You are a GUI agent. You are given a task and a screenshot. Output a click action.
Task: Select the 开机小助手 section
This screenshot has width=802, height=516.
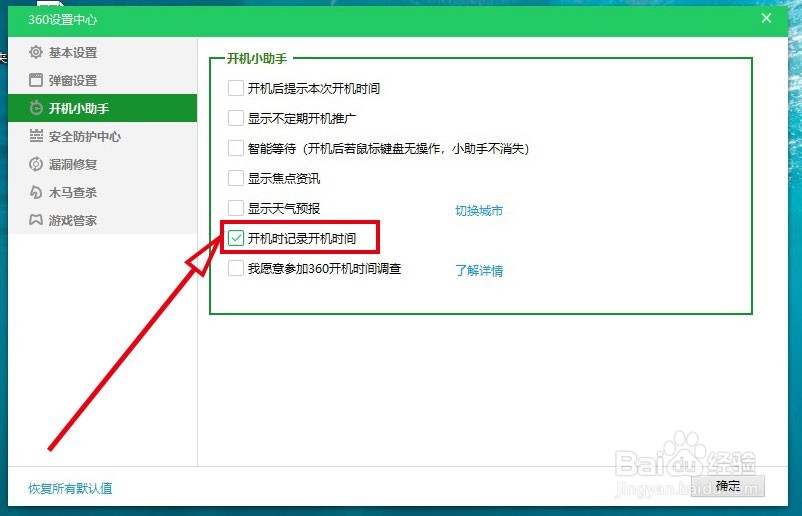tap(102, 108)
